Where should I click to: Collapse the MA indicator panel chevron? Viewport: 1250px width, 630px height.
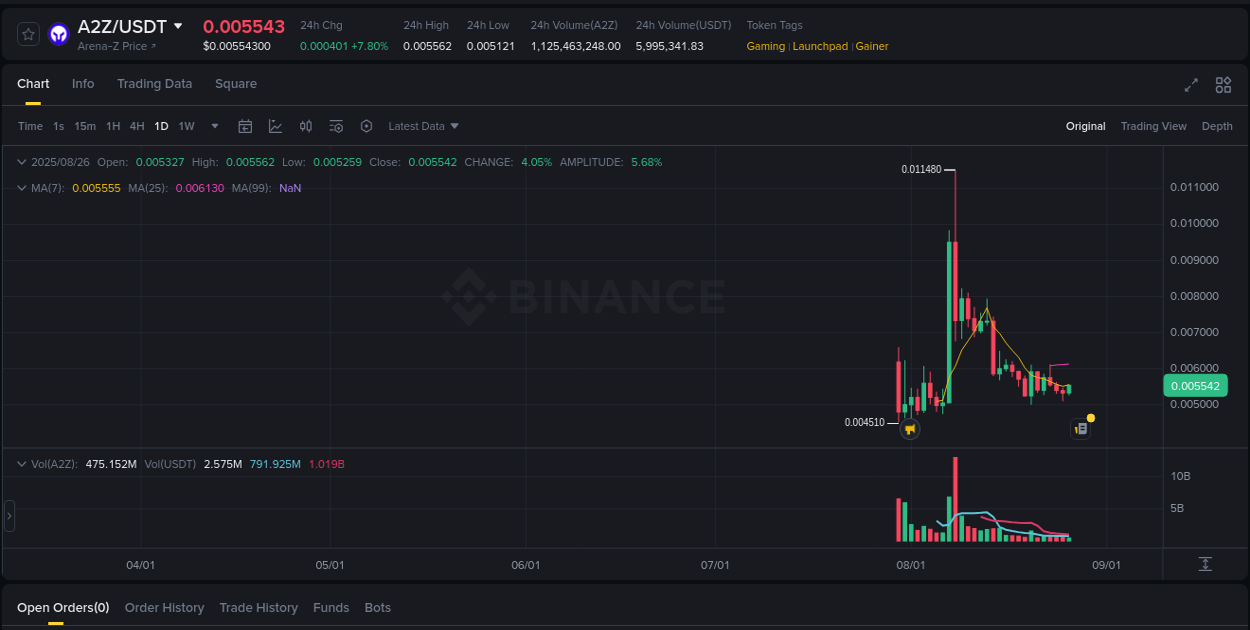pyautogui.click(x=22, y=188)
